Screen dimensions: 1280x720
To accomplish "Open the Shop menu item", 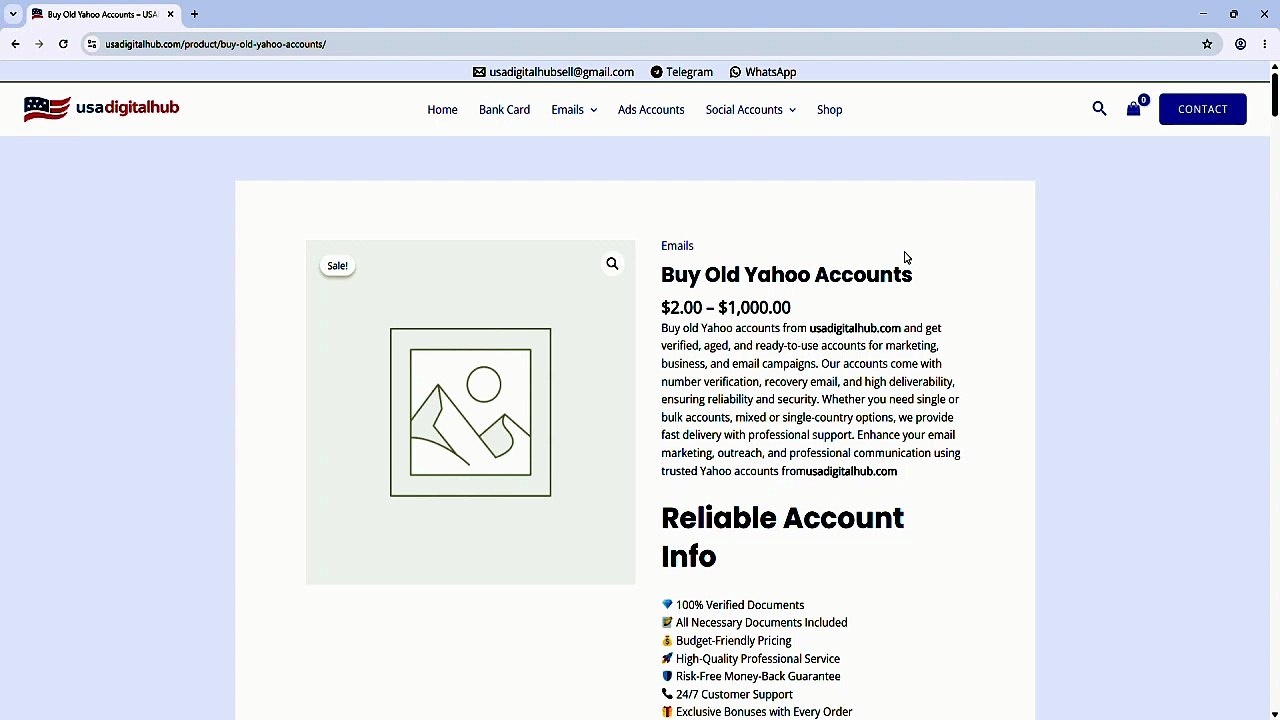I will point(829,110).
